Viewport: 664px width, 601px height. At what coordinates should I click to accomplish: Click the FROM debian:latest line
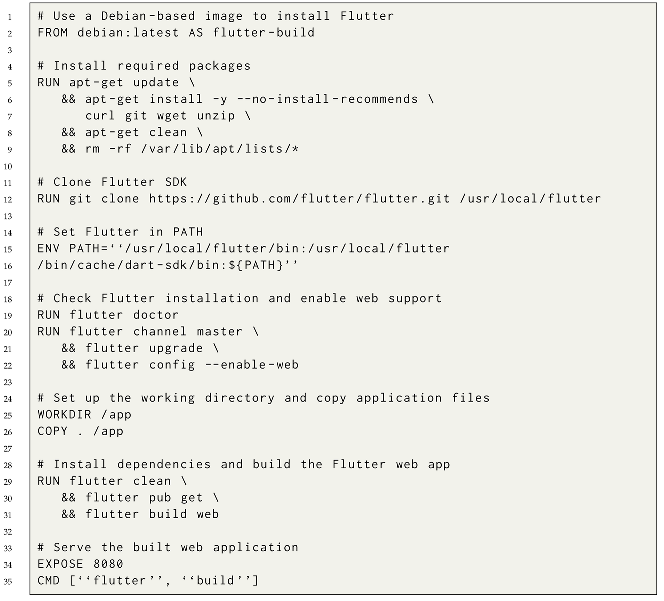(176, 32)
